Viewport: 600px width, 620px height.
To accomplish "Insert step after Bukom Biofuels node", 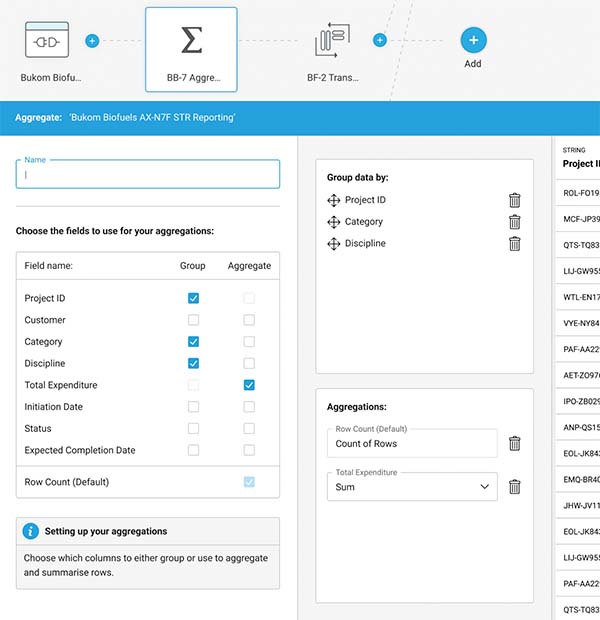I will point(92,41).
